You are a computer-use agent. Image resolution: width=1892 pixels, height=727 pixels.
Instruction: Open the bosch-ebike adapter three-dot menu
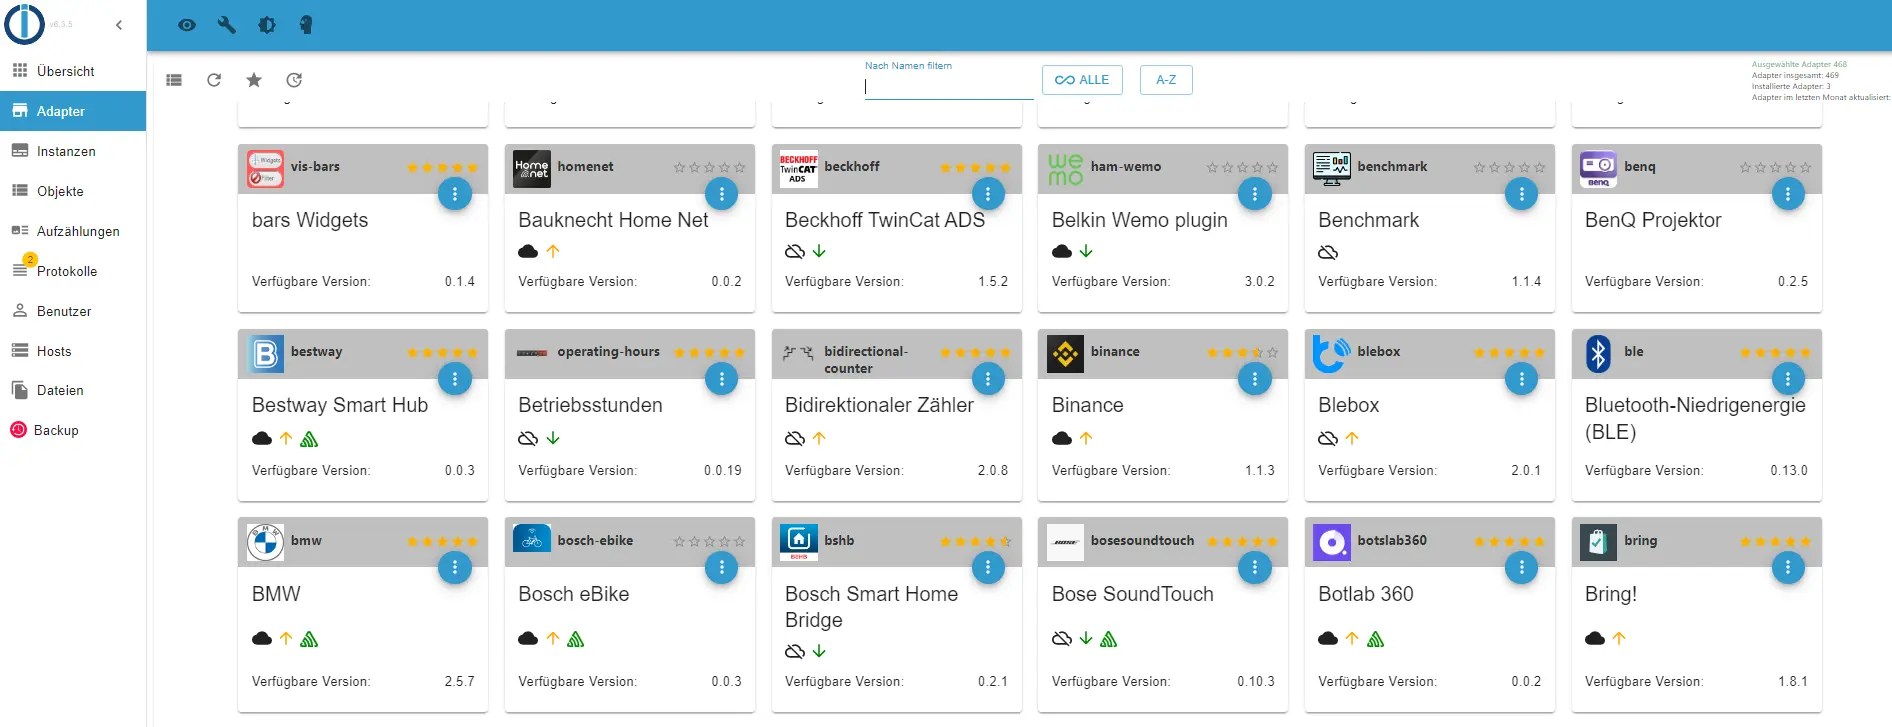(x=721, y=568)
